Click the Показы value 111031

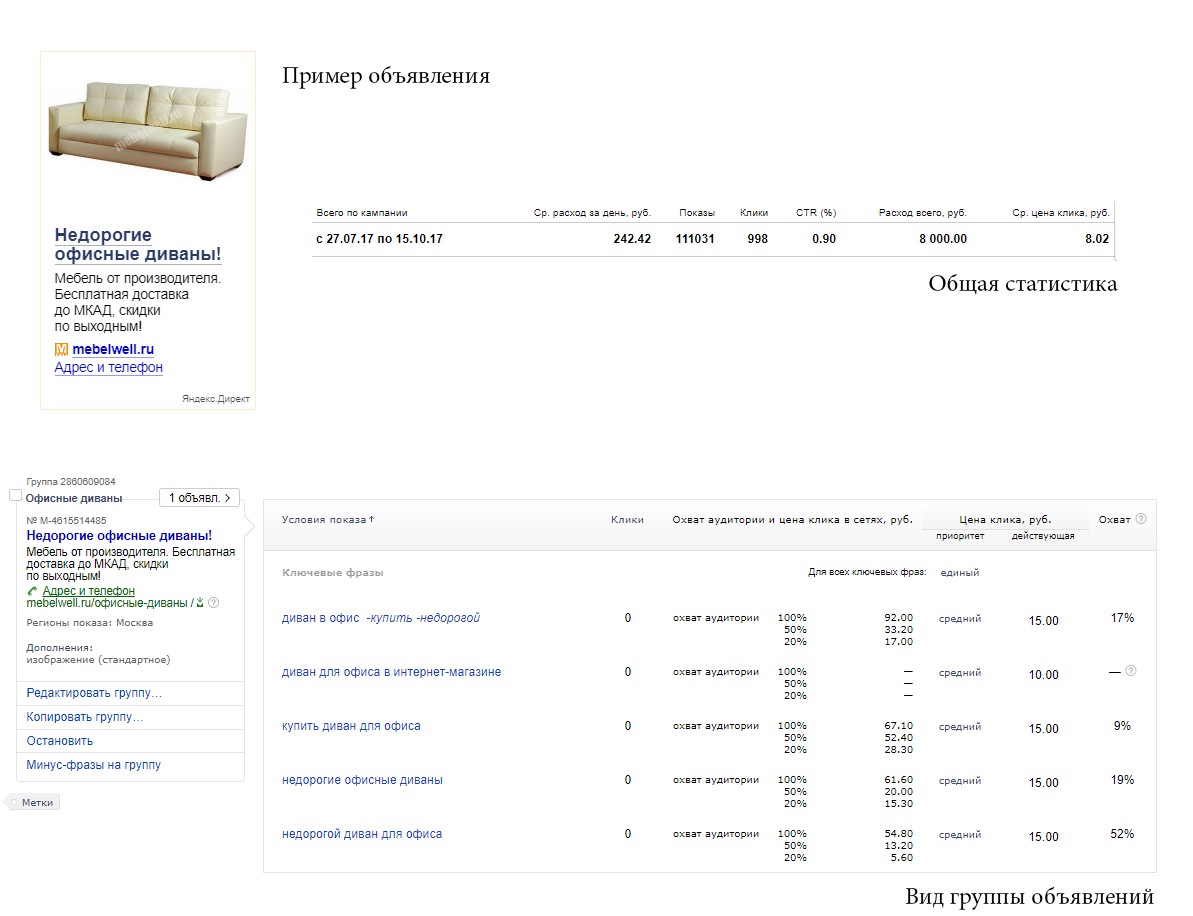pos(695,239)
